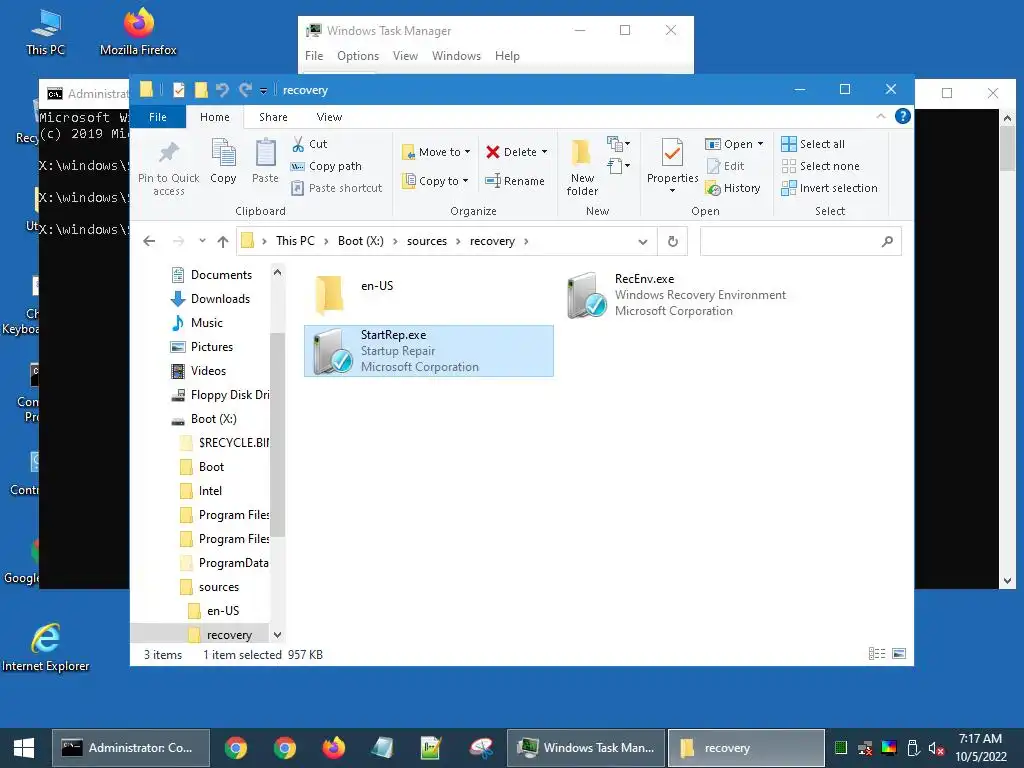The image size is (1024, 768).
Task: Click Copy in the Clipboard group
Action: coord(223,161)
